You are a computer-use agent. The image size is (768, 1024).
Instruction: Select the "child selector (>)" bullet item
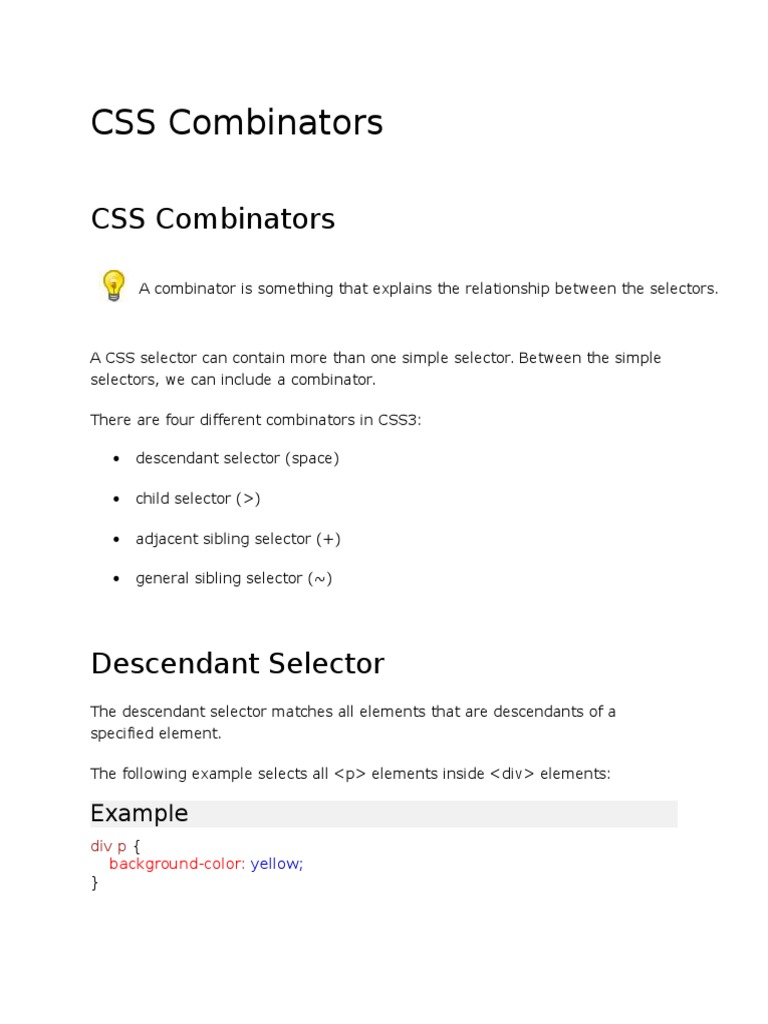pos(198,499)
